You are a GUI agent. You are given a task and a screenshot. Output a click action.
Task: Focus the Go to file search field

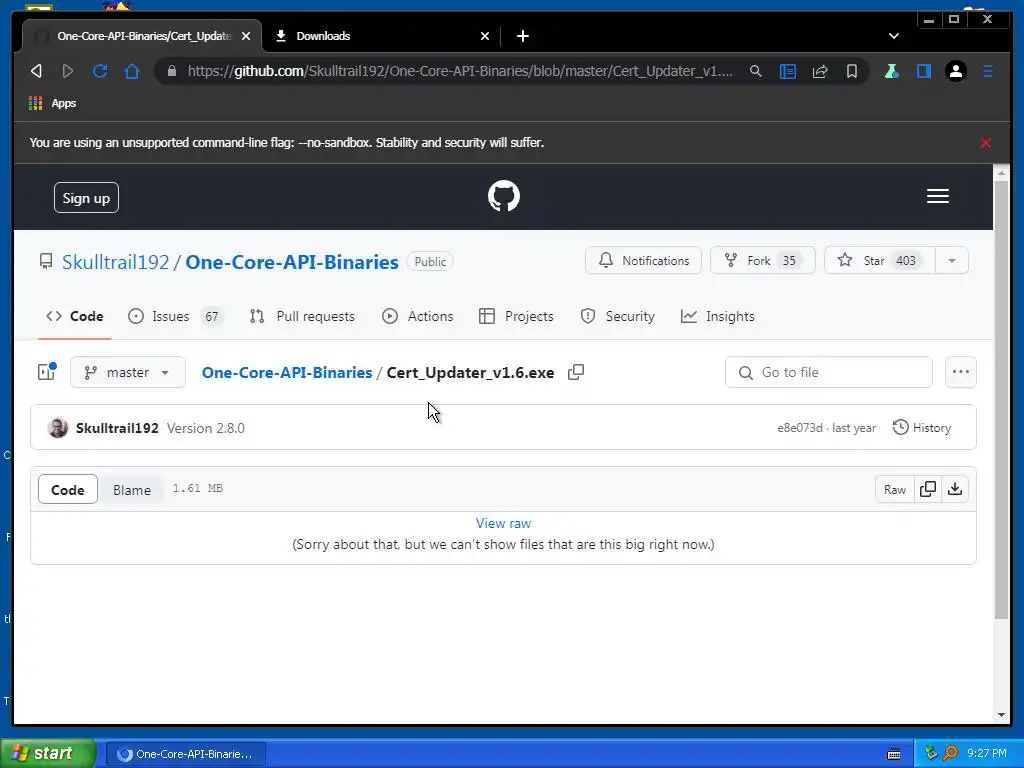pos(829,372)
